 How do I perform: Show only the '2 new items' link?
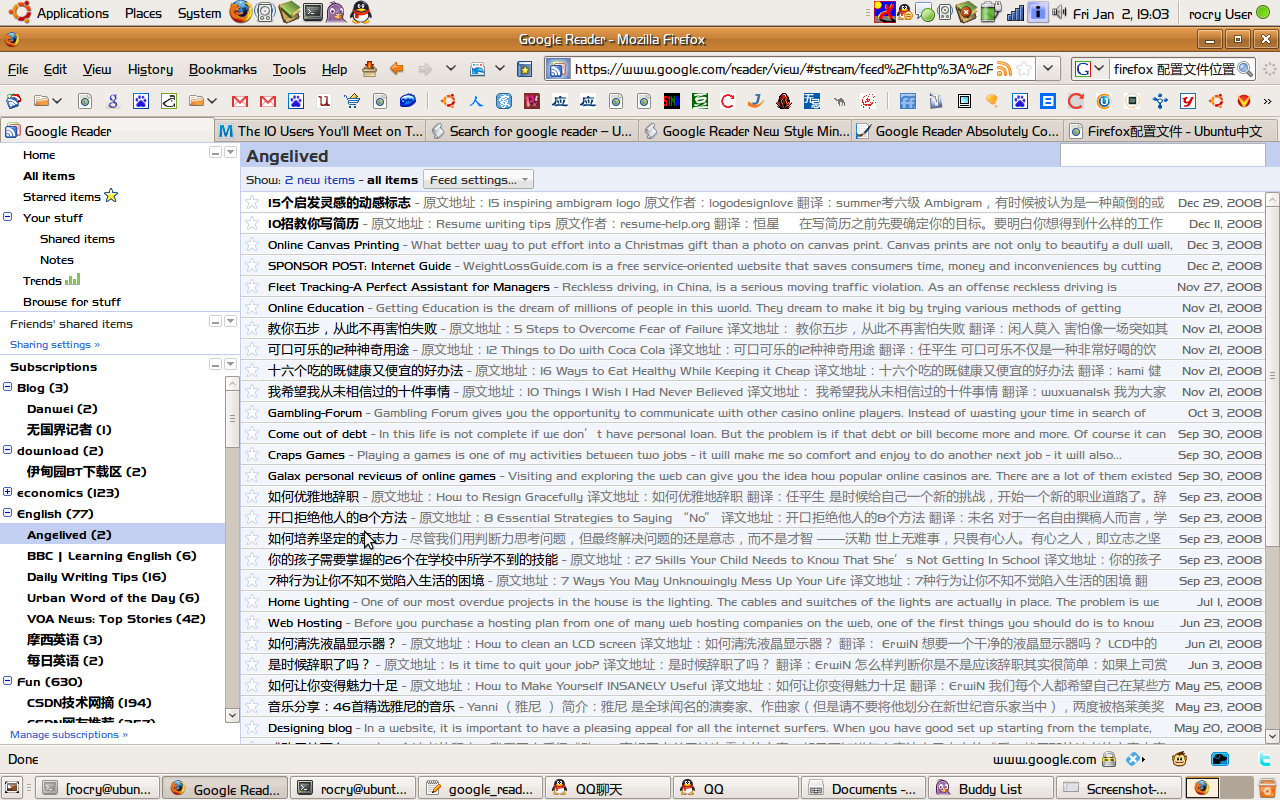[319, 180]
